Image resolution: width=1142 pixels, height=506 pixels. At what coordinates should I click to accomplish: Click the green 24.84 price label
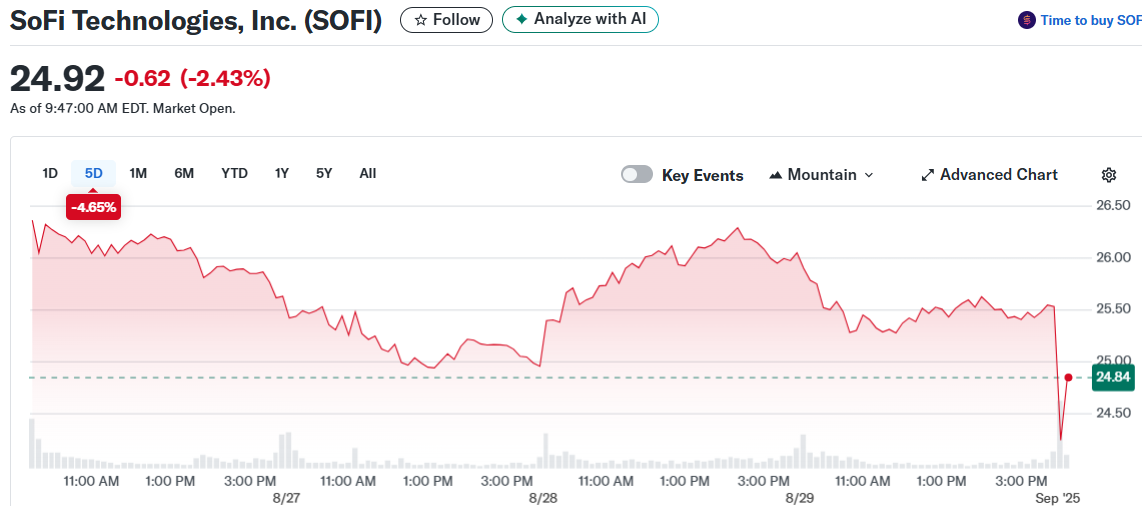[x=1114, y=377]
